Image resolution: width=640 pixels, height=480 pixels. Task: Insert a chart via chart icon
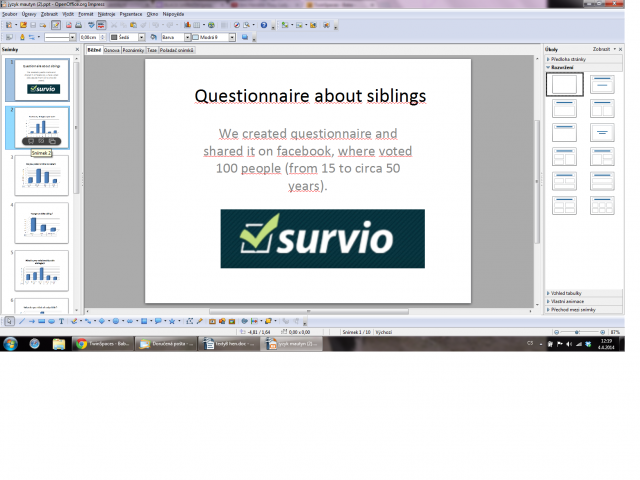187,25
